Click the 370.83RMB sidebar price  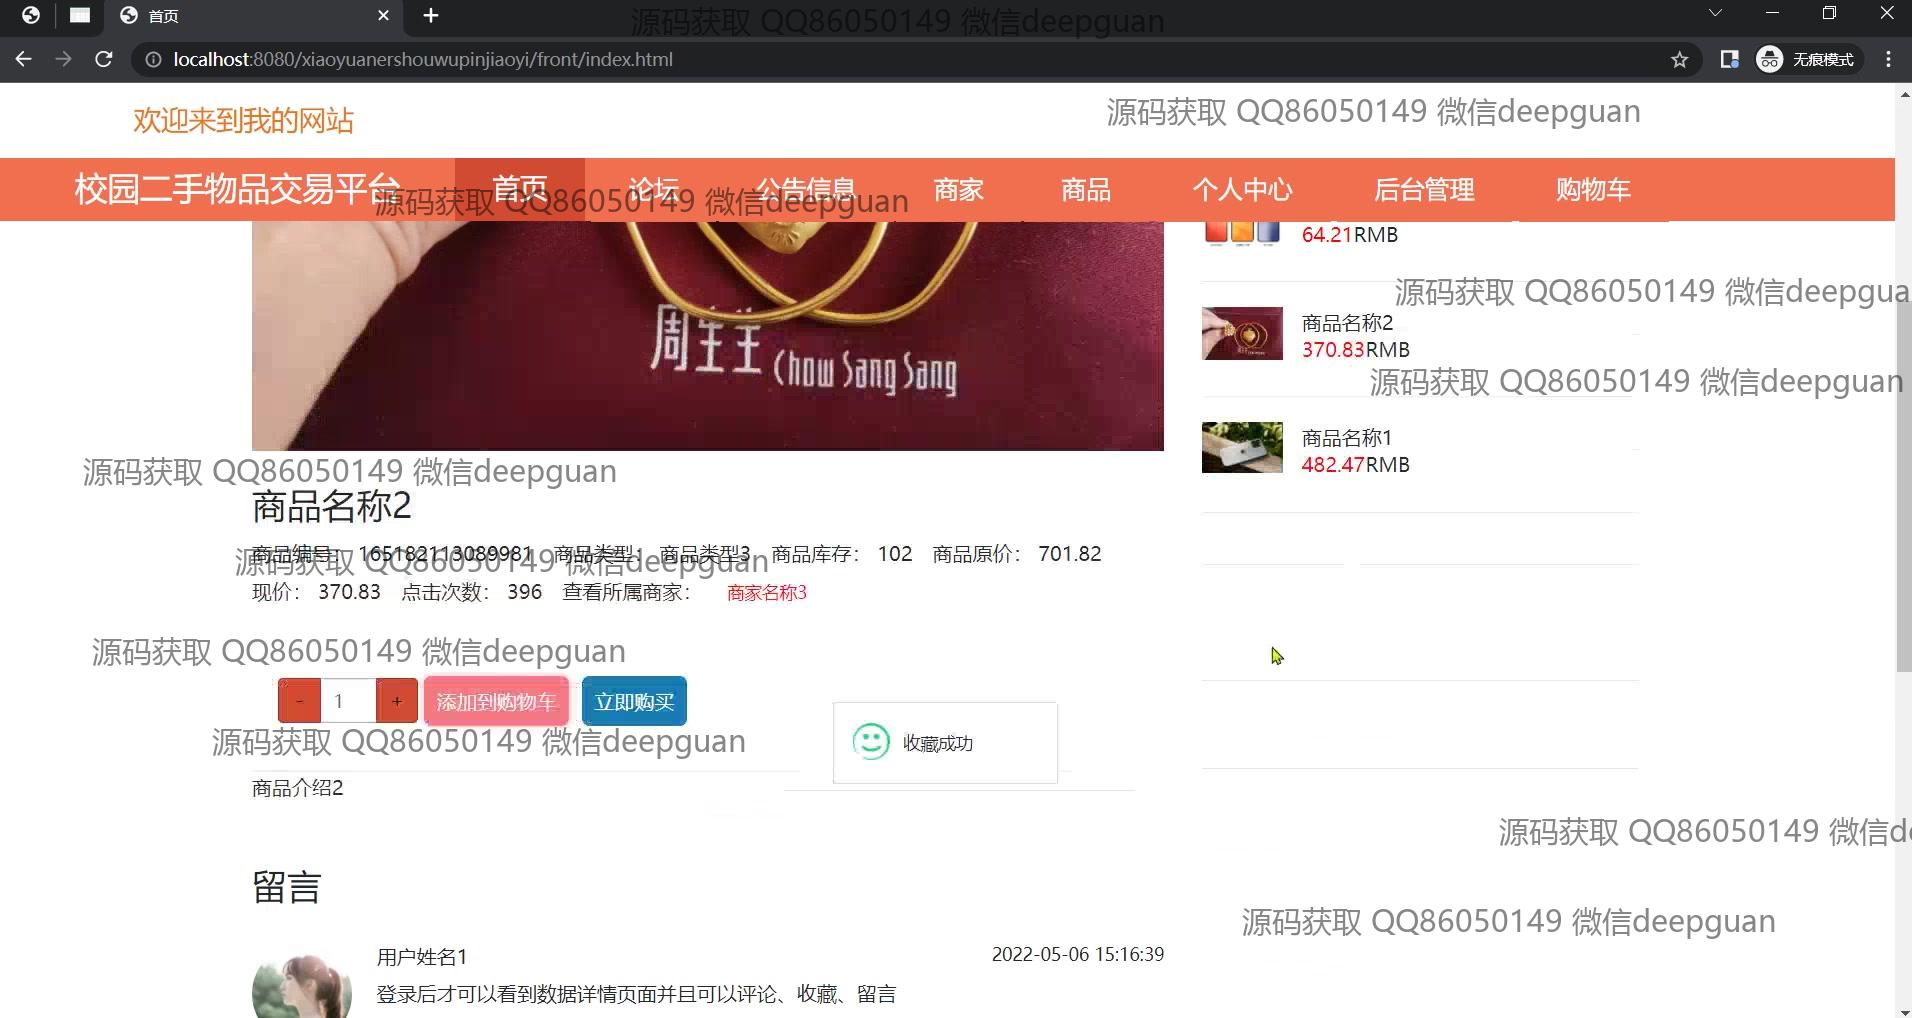1356,350
